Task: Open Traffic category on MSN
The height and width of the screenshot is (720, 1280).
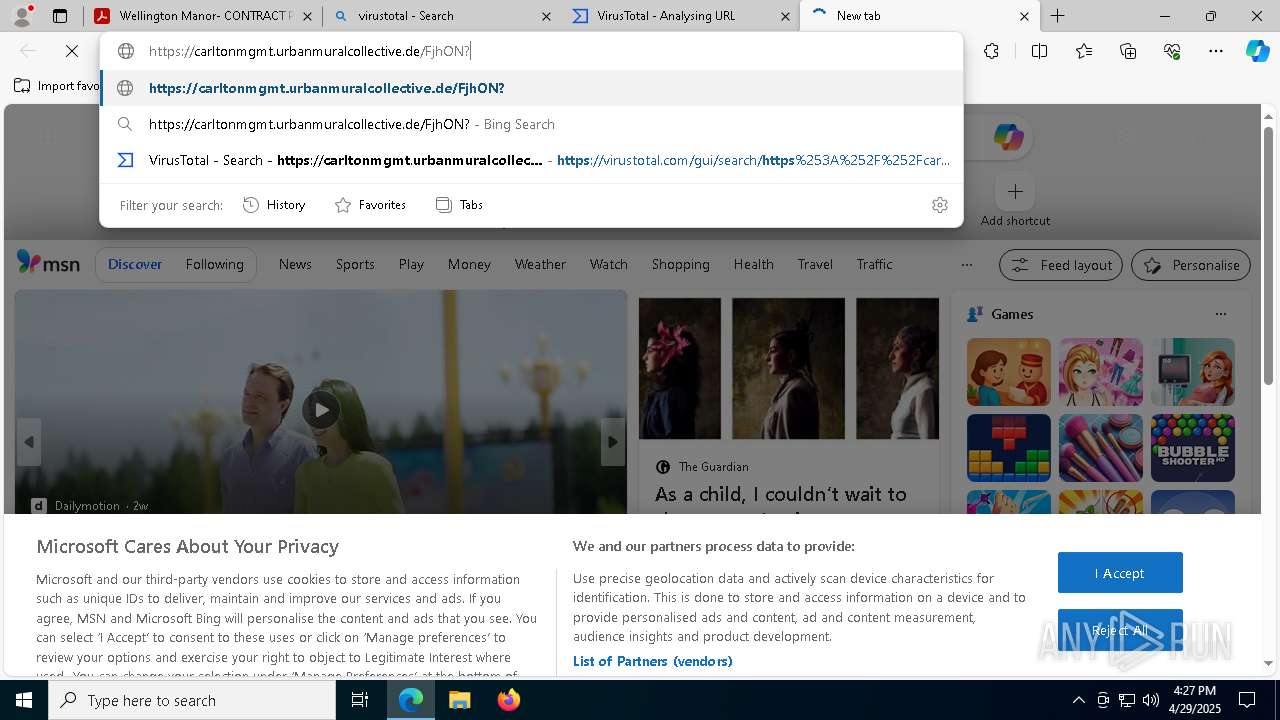Action: (x=874, y=264)
